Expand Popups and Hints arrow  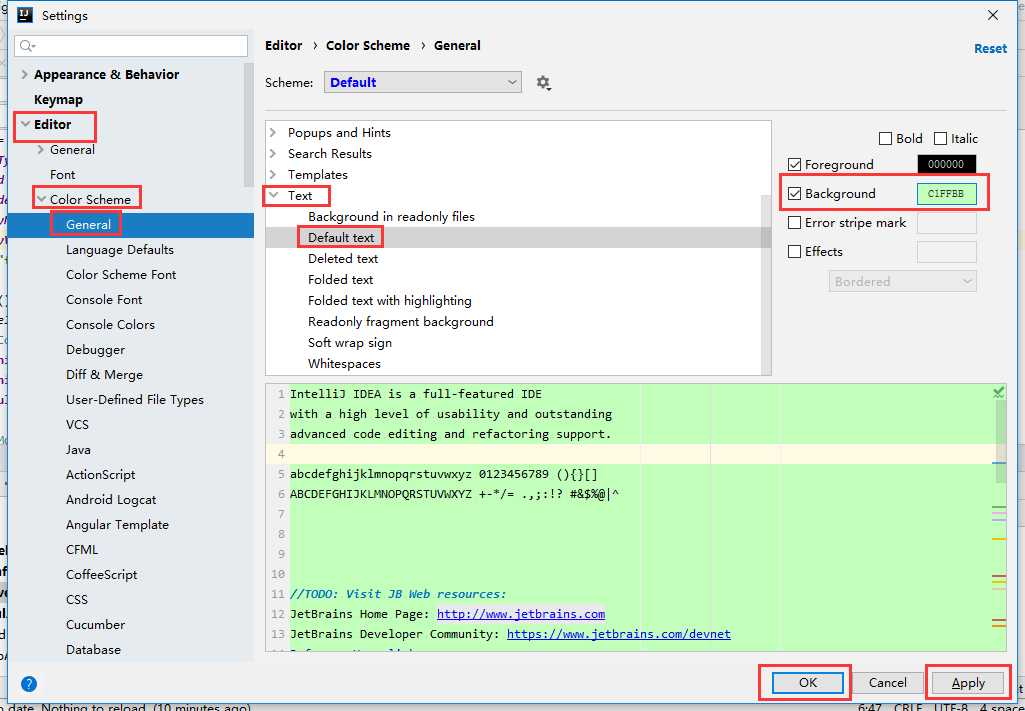point(273,133)
